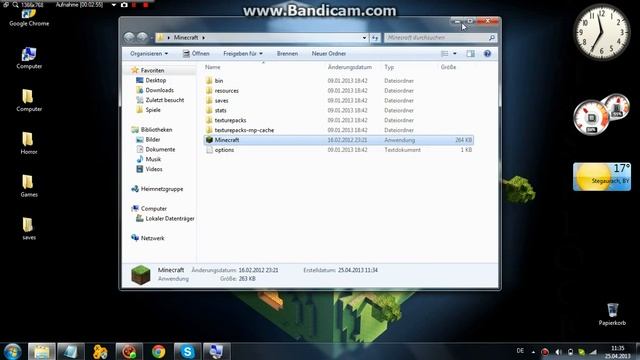The height and width of the screenshot is (360, 640).
Task: Click the analog clock gadget
Action: (x=602, y=32)
